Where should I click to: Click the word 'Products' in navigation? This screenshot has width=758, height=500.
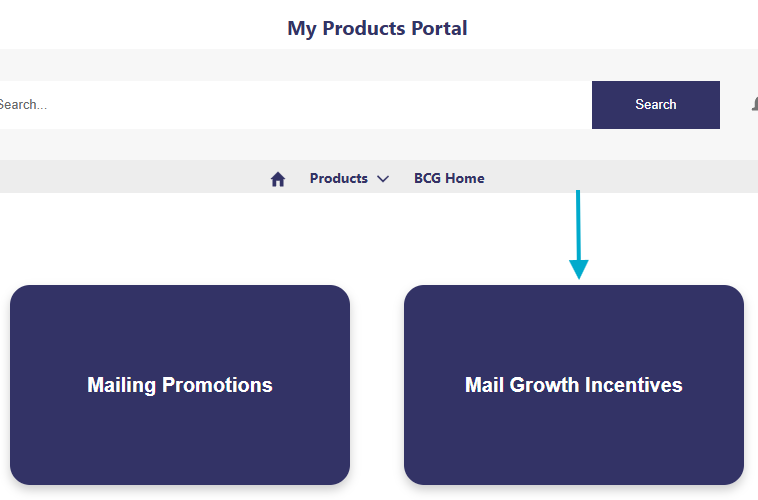point(338,179)
